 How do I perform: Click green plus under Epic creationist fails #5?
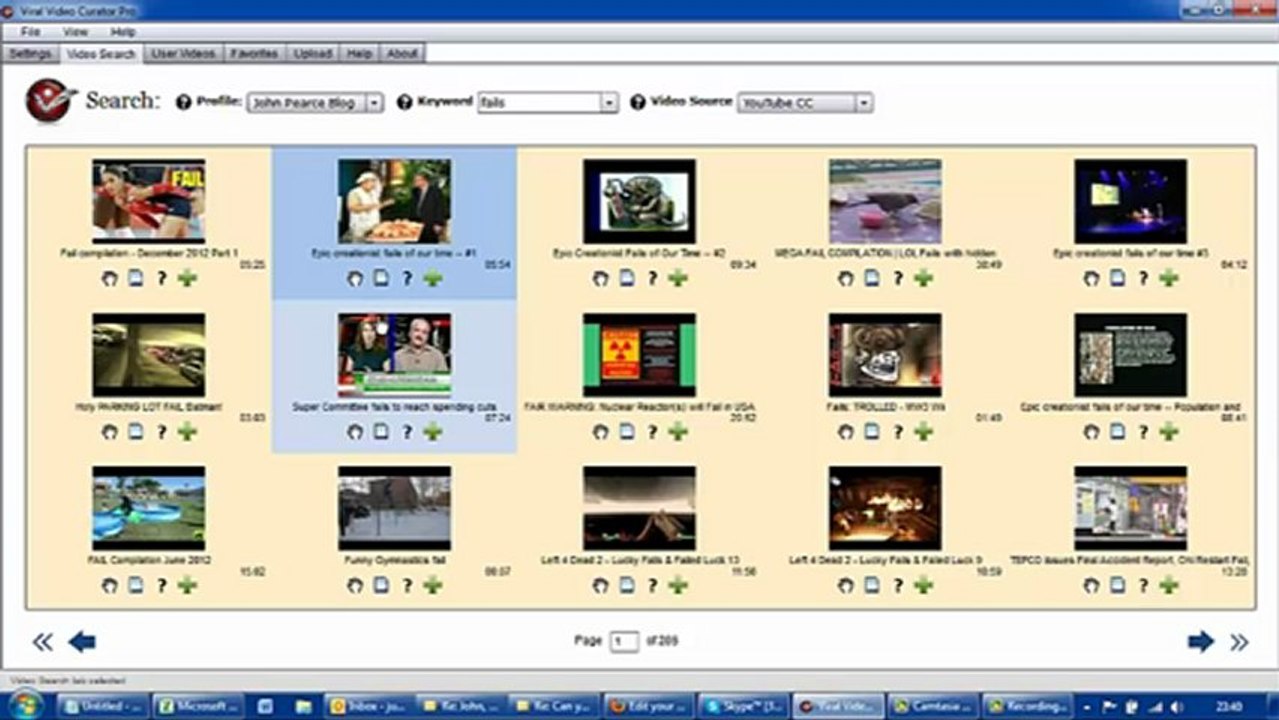coord(1169,278)
